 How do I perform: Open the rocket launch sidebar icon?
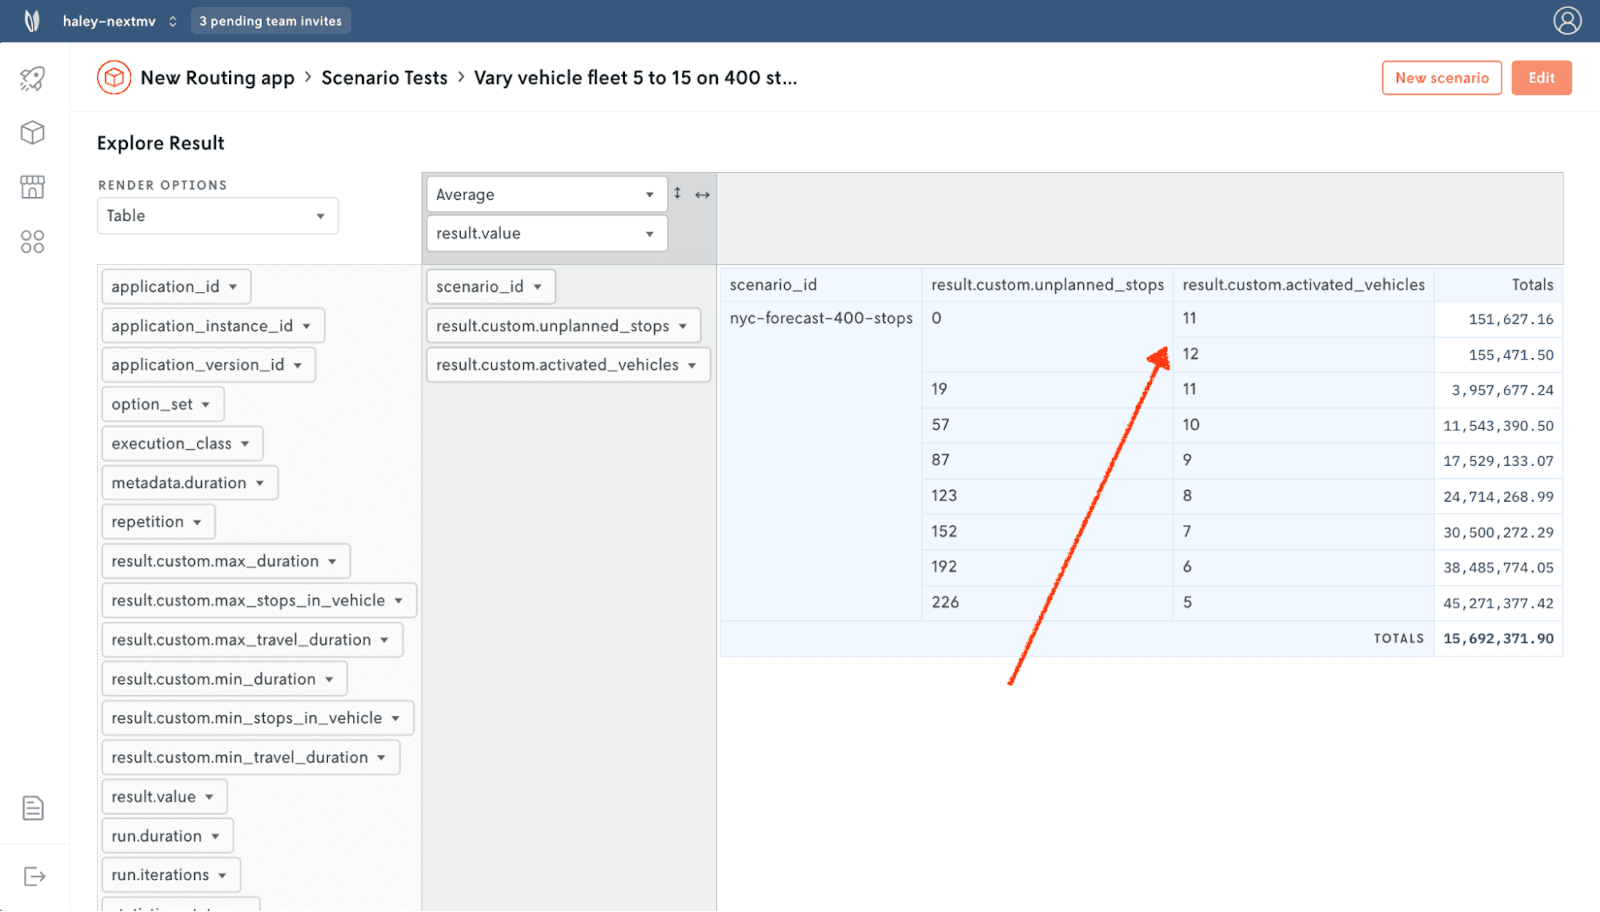pos(33,79)
